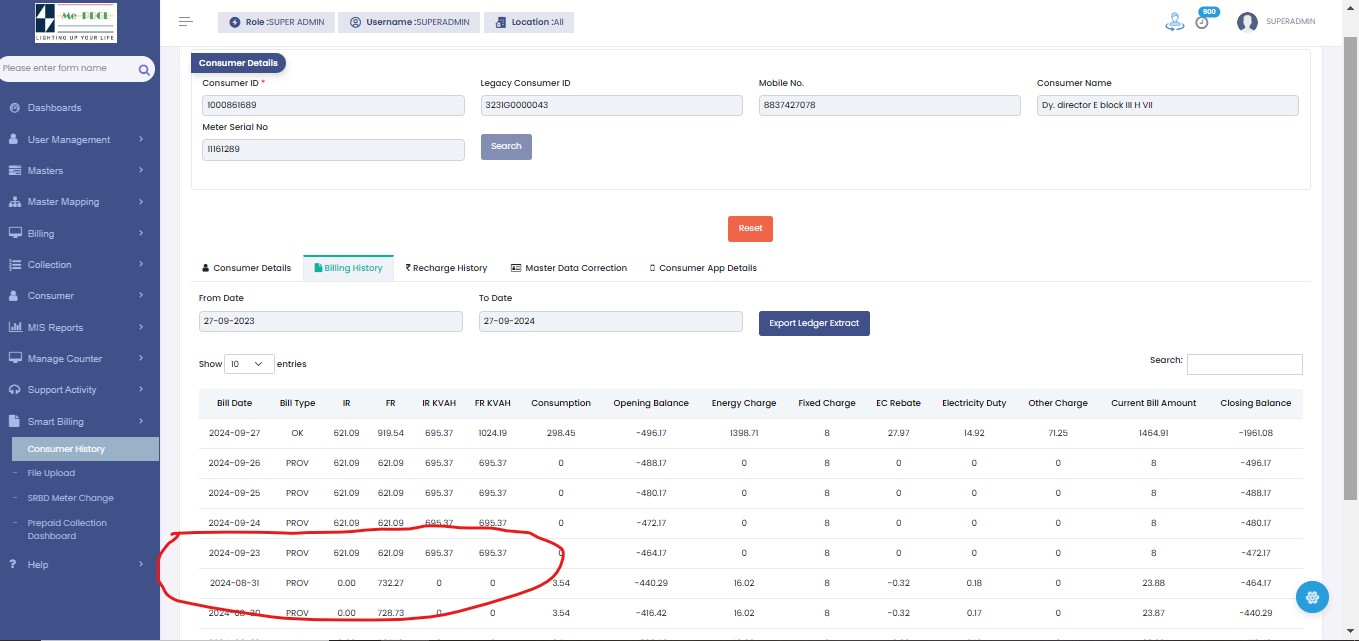Expand the Billing menu chevron
Viewport: 1359px width, 641px height.
pyautogui.click(x=141, y=233)
